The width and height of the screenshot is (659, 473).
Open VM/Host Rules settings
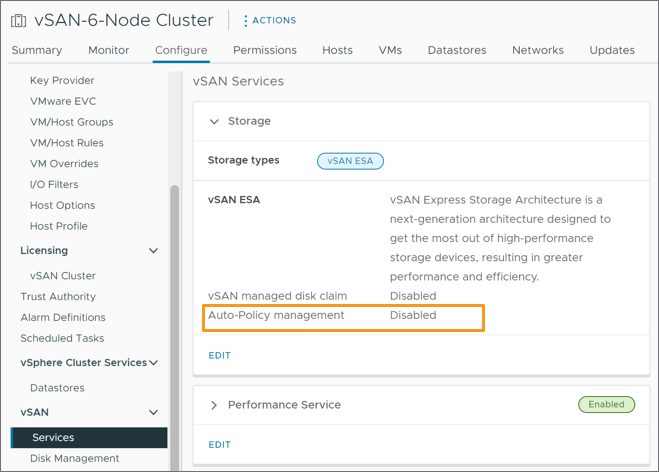67,143
